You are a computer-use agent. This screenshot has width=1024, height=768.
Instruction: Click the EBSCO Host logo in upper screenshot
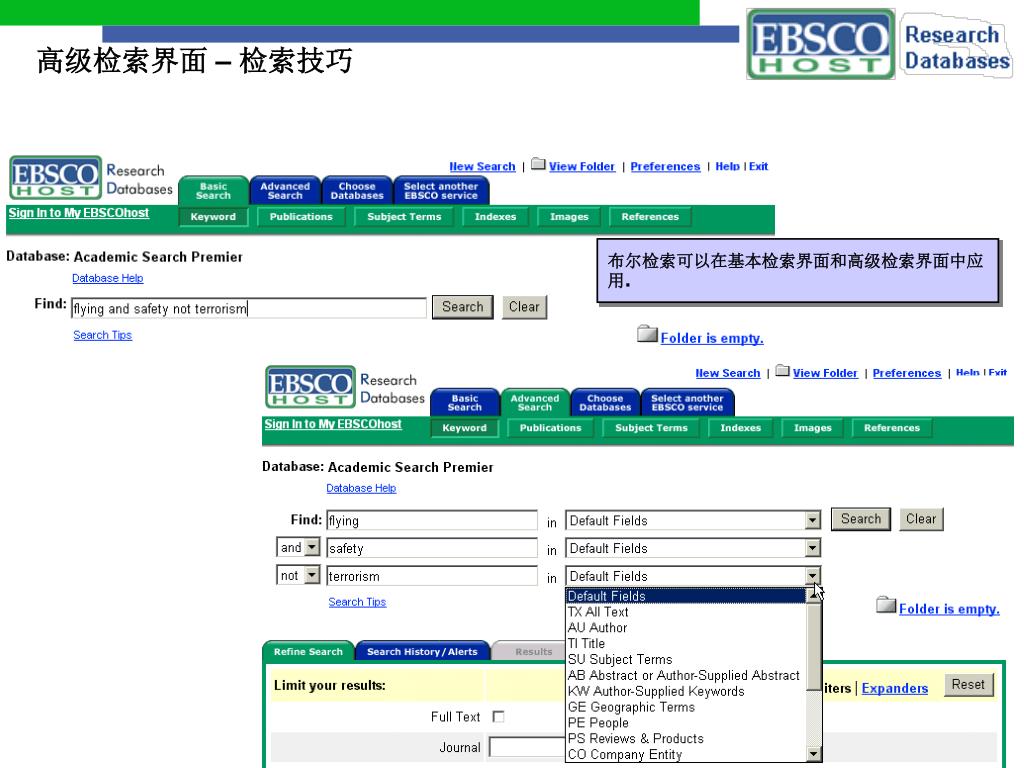(x=56, y=177)
